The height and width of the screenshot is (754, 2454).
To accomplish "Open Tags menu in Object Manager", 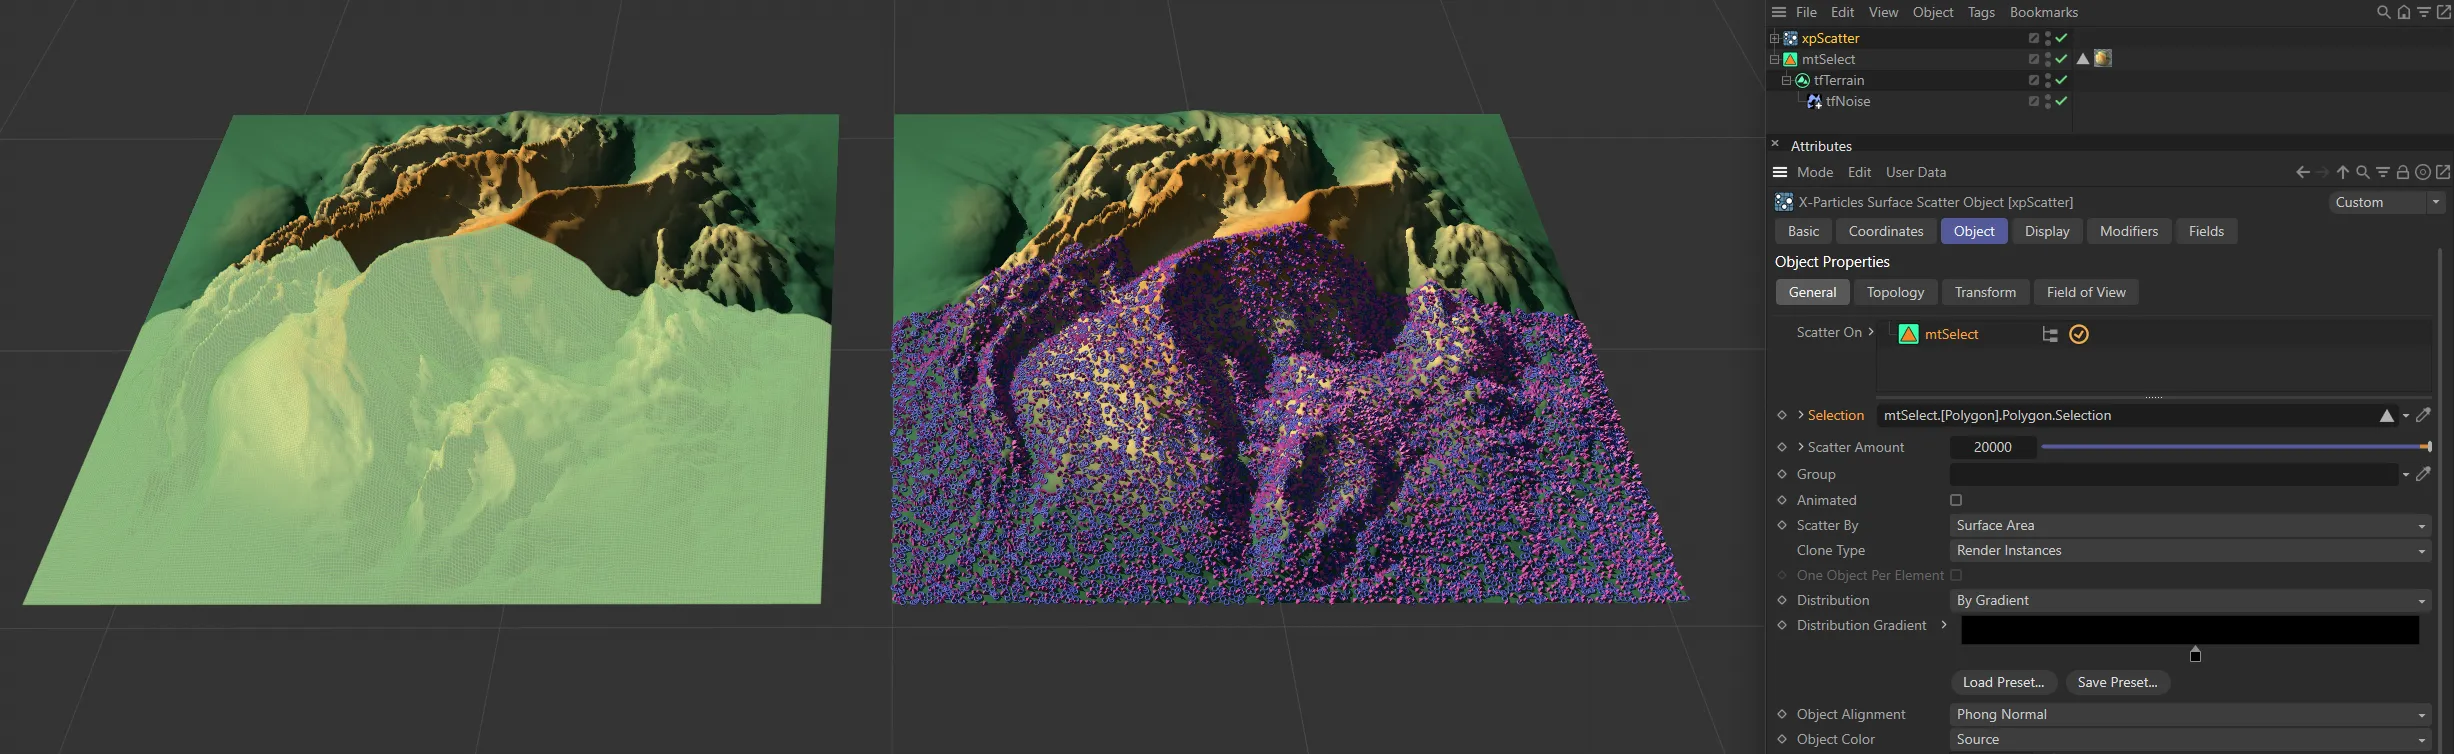I will click(x=1981, y=12).
